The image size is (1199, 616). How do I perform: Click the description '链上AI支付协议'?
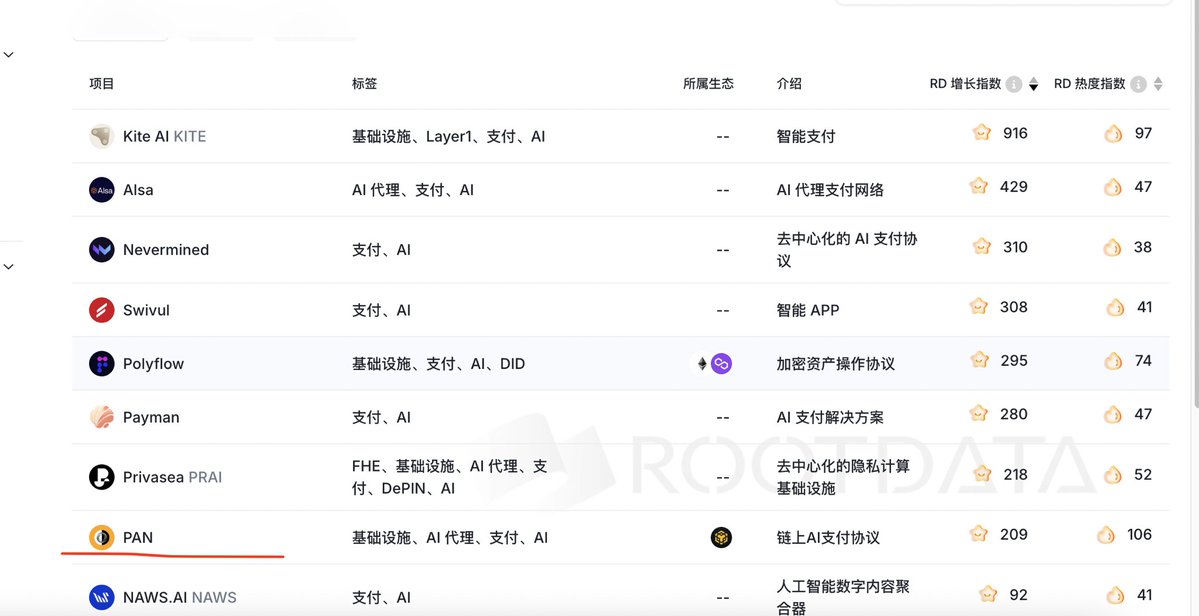[828, 538]
